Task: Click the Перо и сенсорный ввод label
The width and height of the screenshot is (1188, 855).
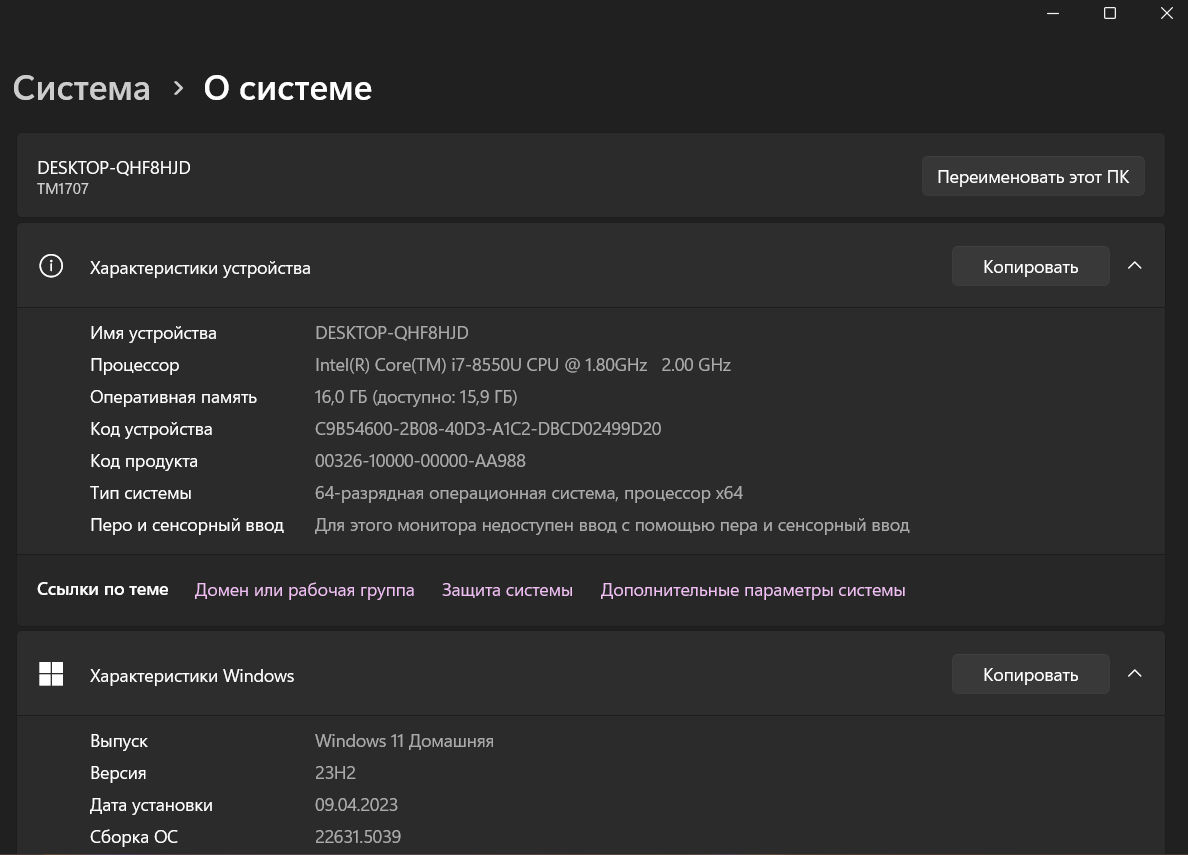Action: [x=187, y=525]
